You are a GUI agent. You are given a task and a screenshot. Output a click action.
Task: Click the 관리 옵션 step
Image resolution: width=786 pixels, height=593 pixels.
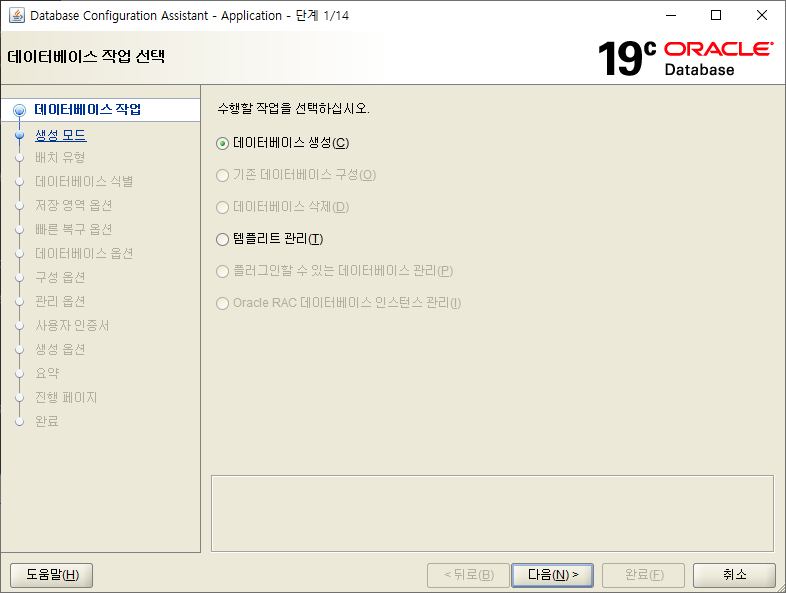click(x=60, y=302)
